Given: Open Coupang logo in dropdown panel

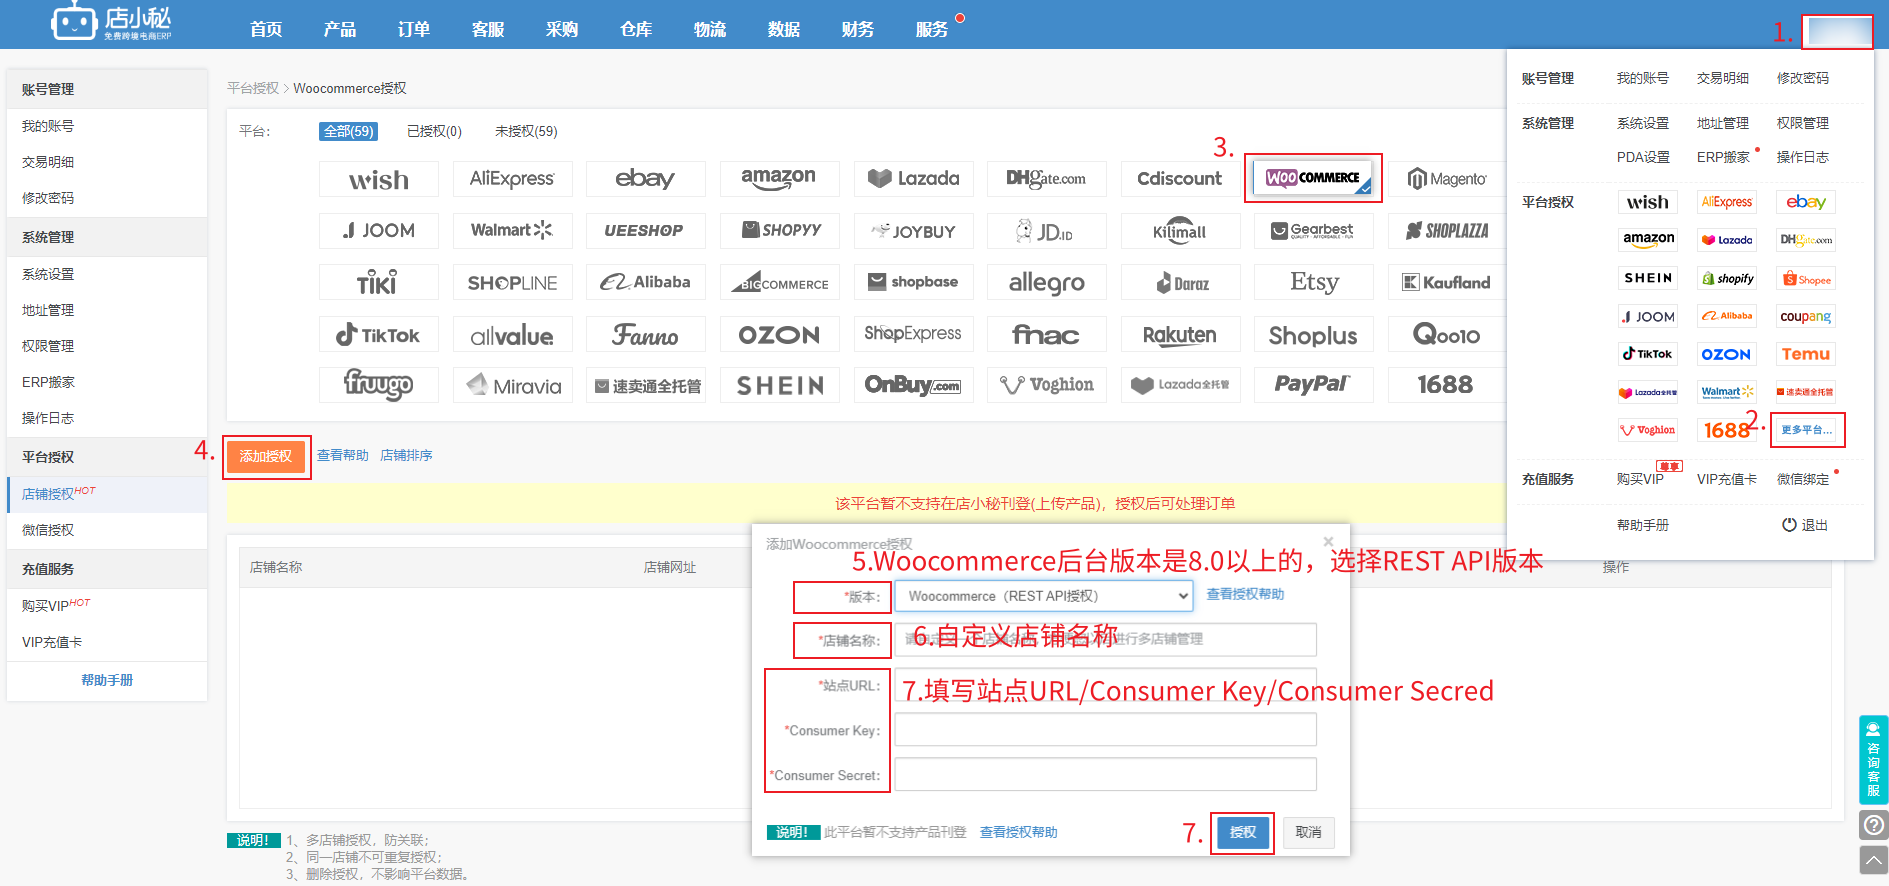Looking at the screenshot, I should (x=1806, y=316).
